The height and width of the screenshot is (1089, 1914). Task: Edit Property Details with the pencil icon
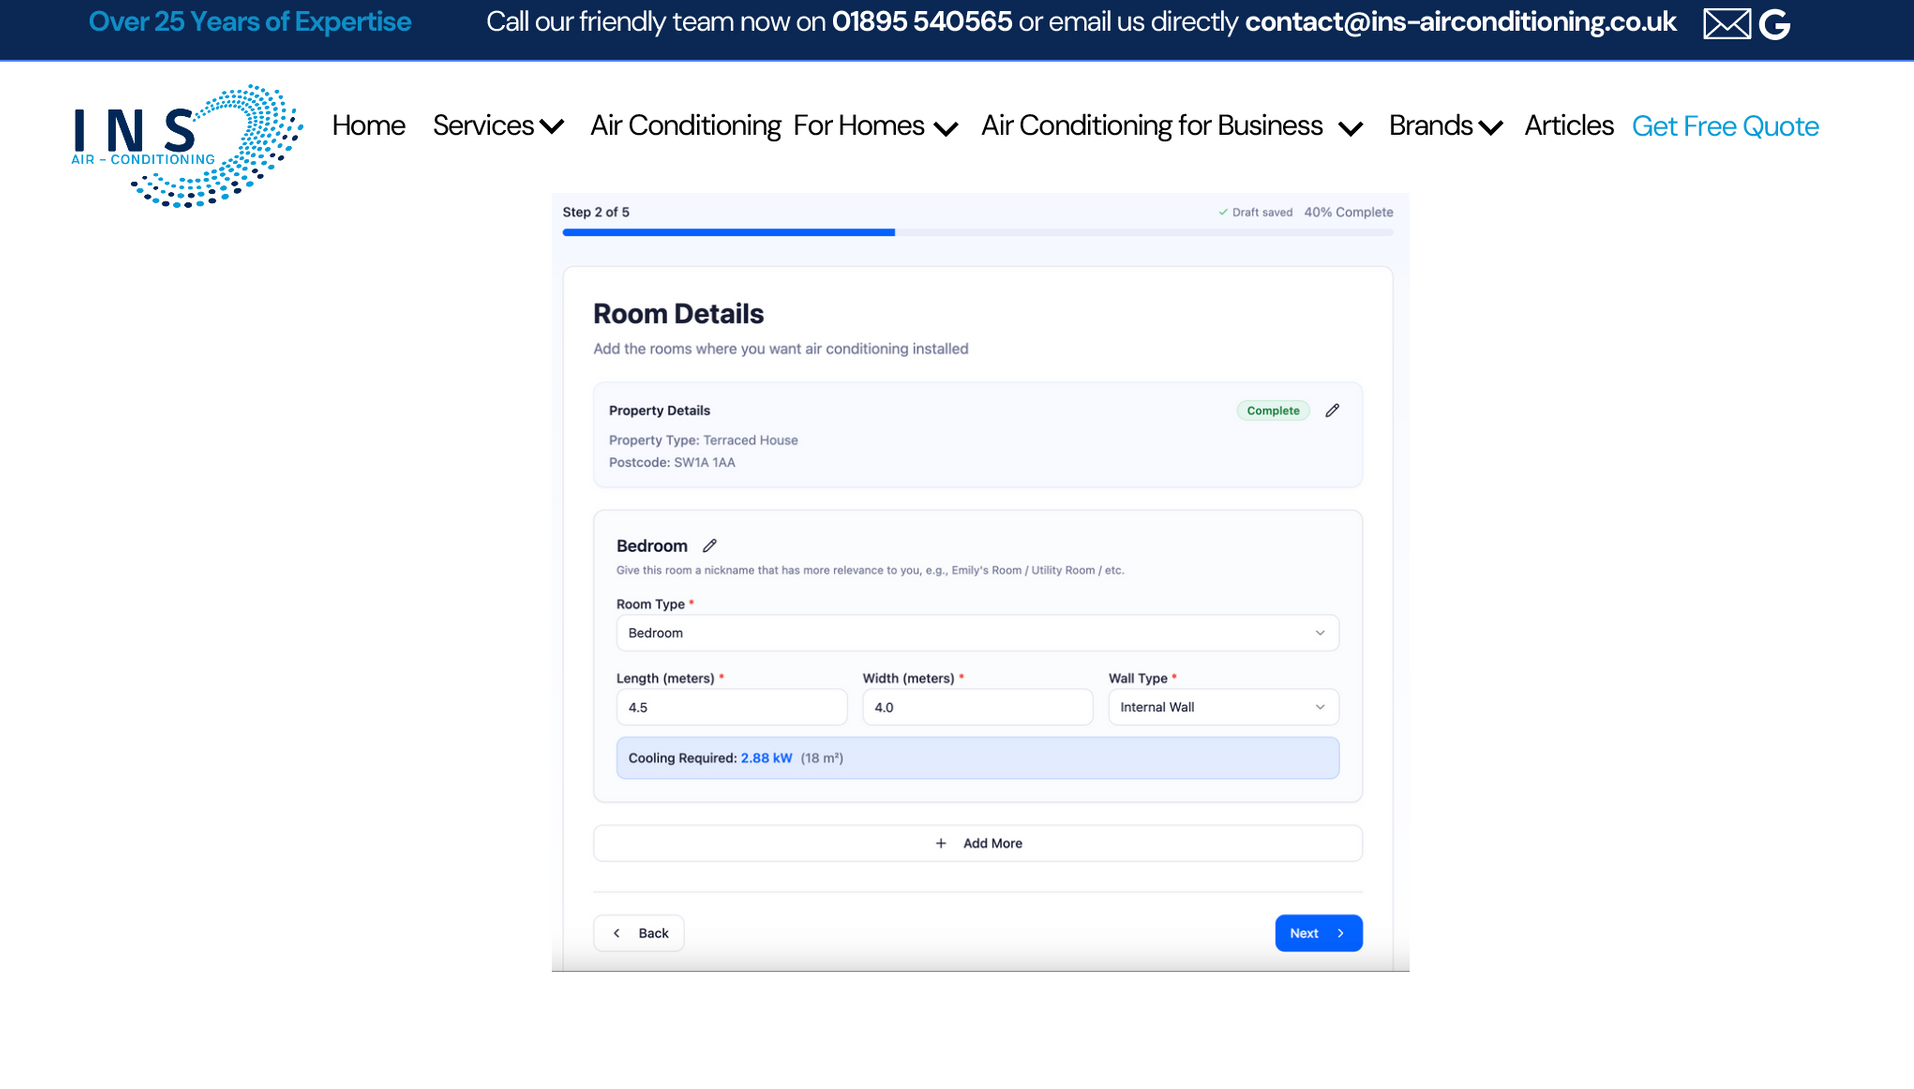point(1332,411)
